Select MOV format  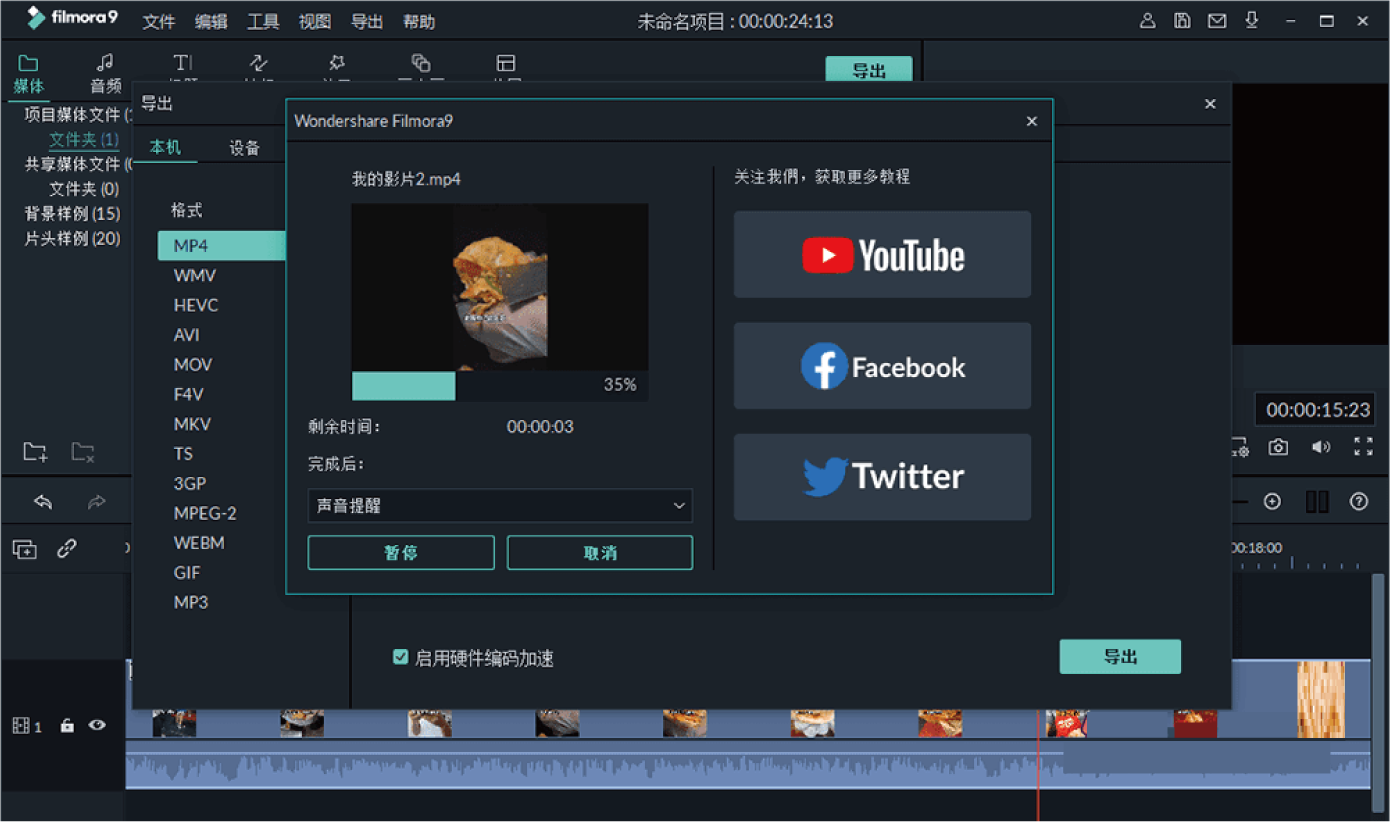click(x=193, y=365)
